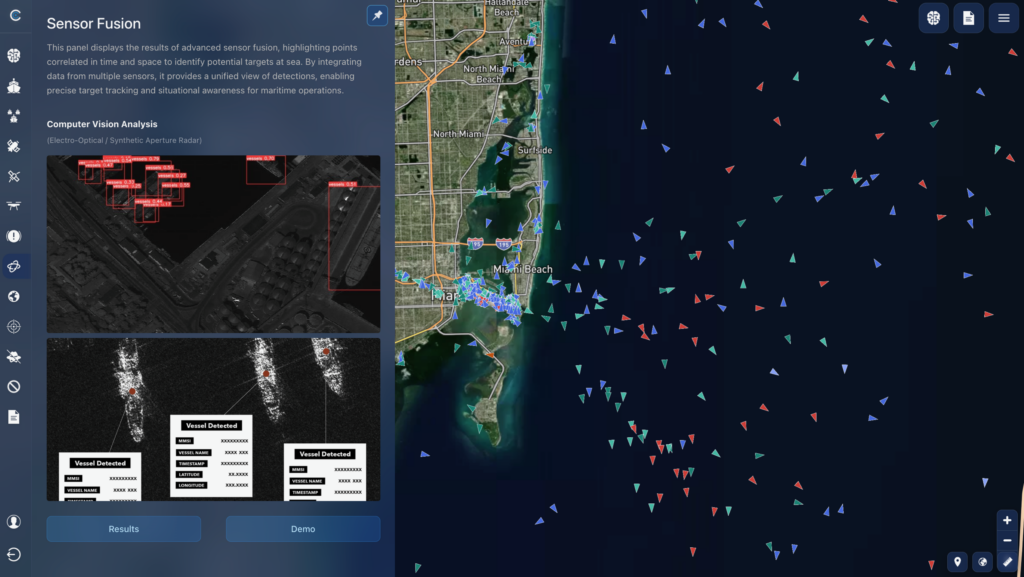Pin the Sensor Fusion panel

[x=377, y=16]
